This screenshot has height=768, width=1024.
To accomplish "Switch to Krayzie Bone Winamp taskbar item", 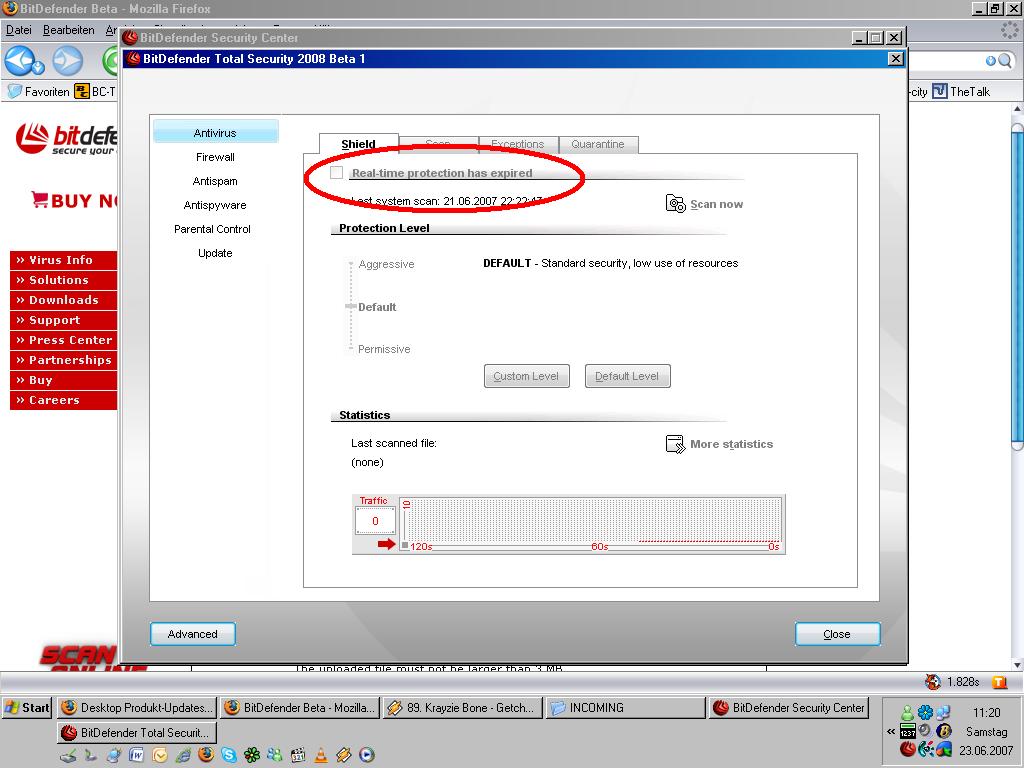I will [462, 707].
